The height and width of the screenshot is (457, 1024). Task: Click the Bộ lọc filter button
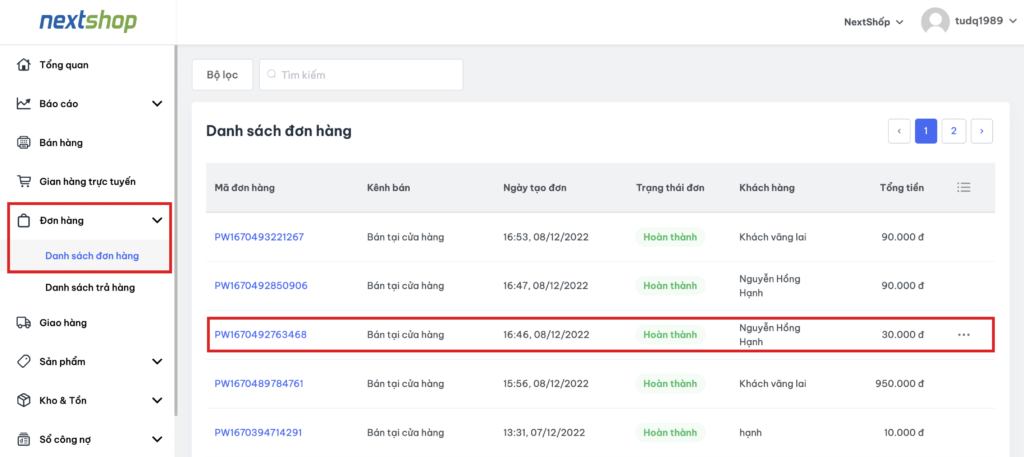click(x=222, y=75)
